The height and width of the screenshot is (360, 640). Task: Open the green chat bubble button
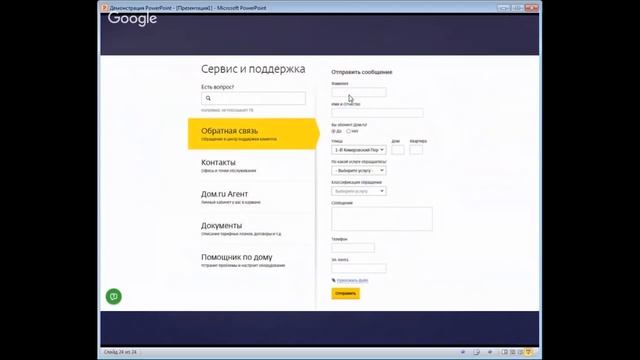[113, 296]
